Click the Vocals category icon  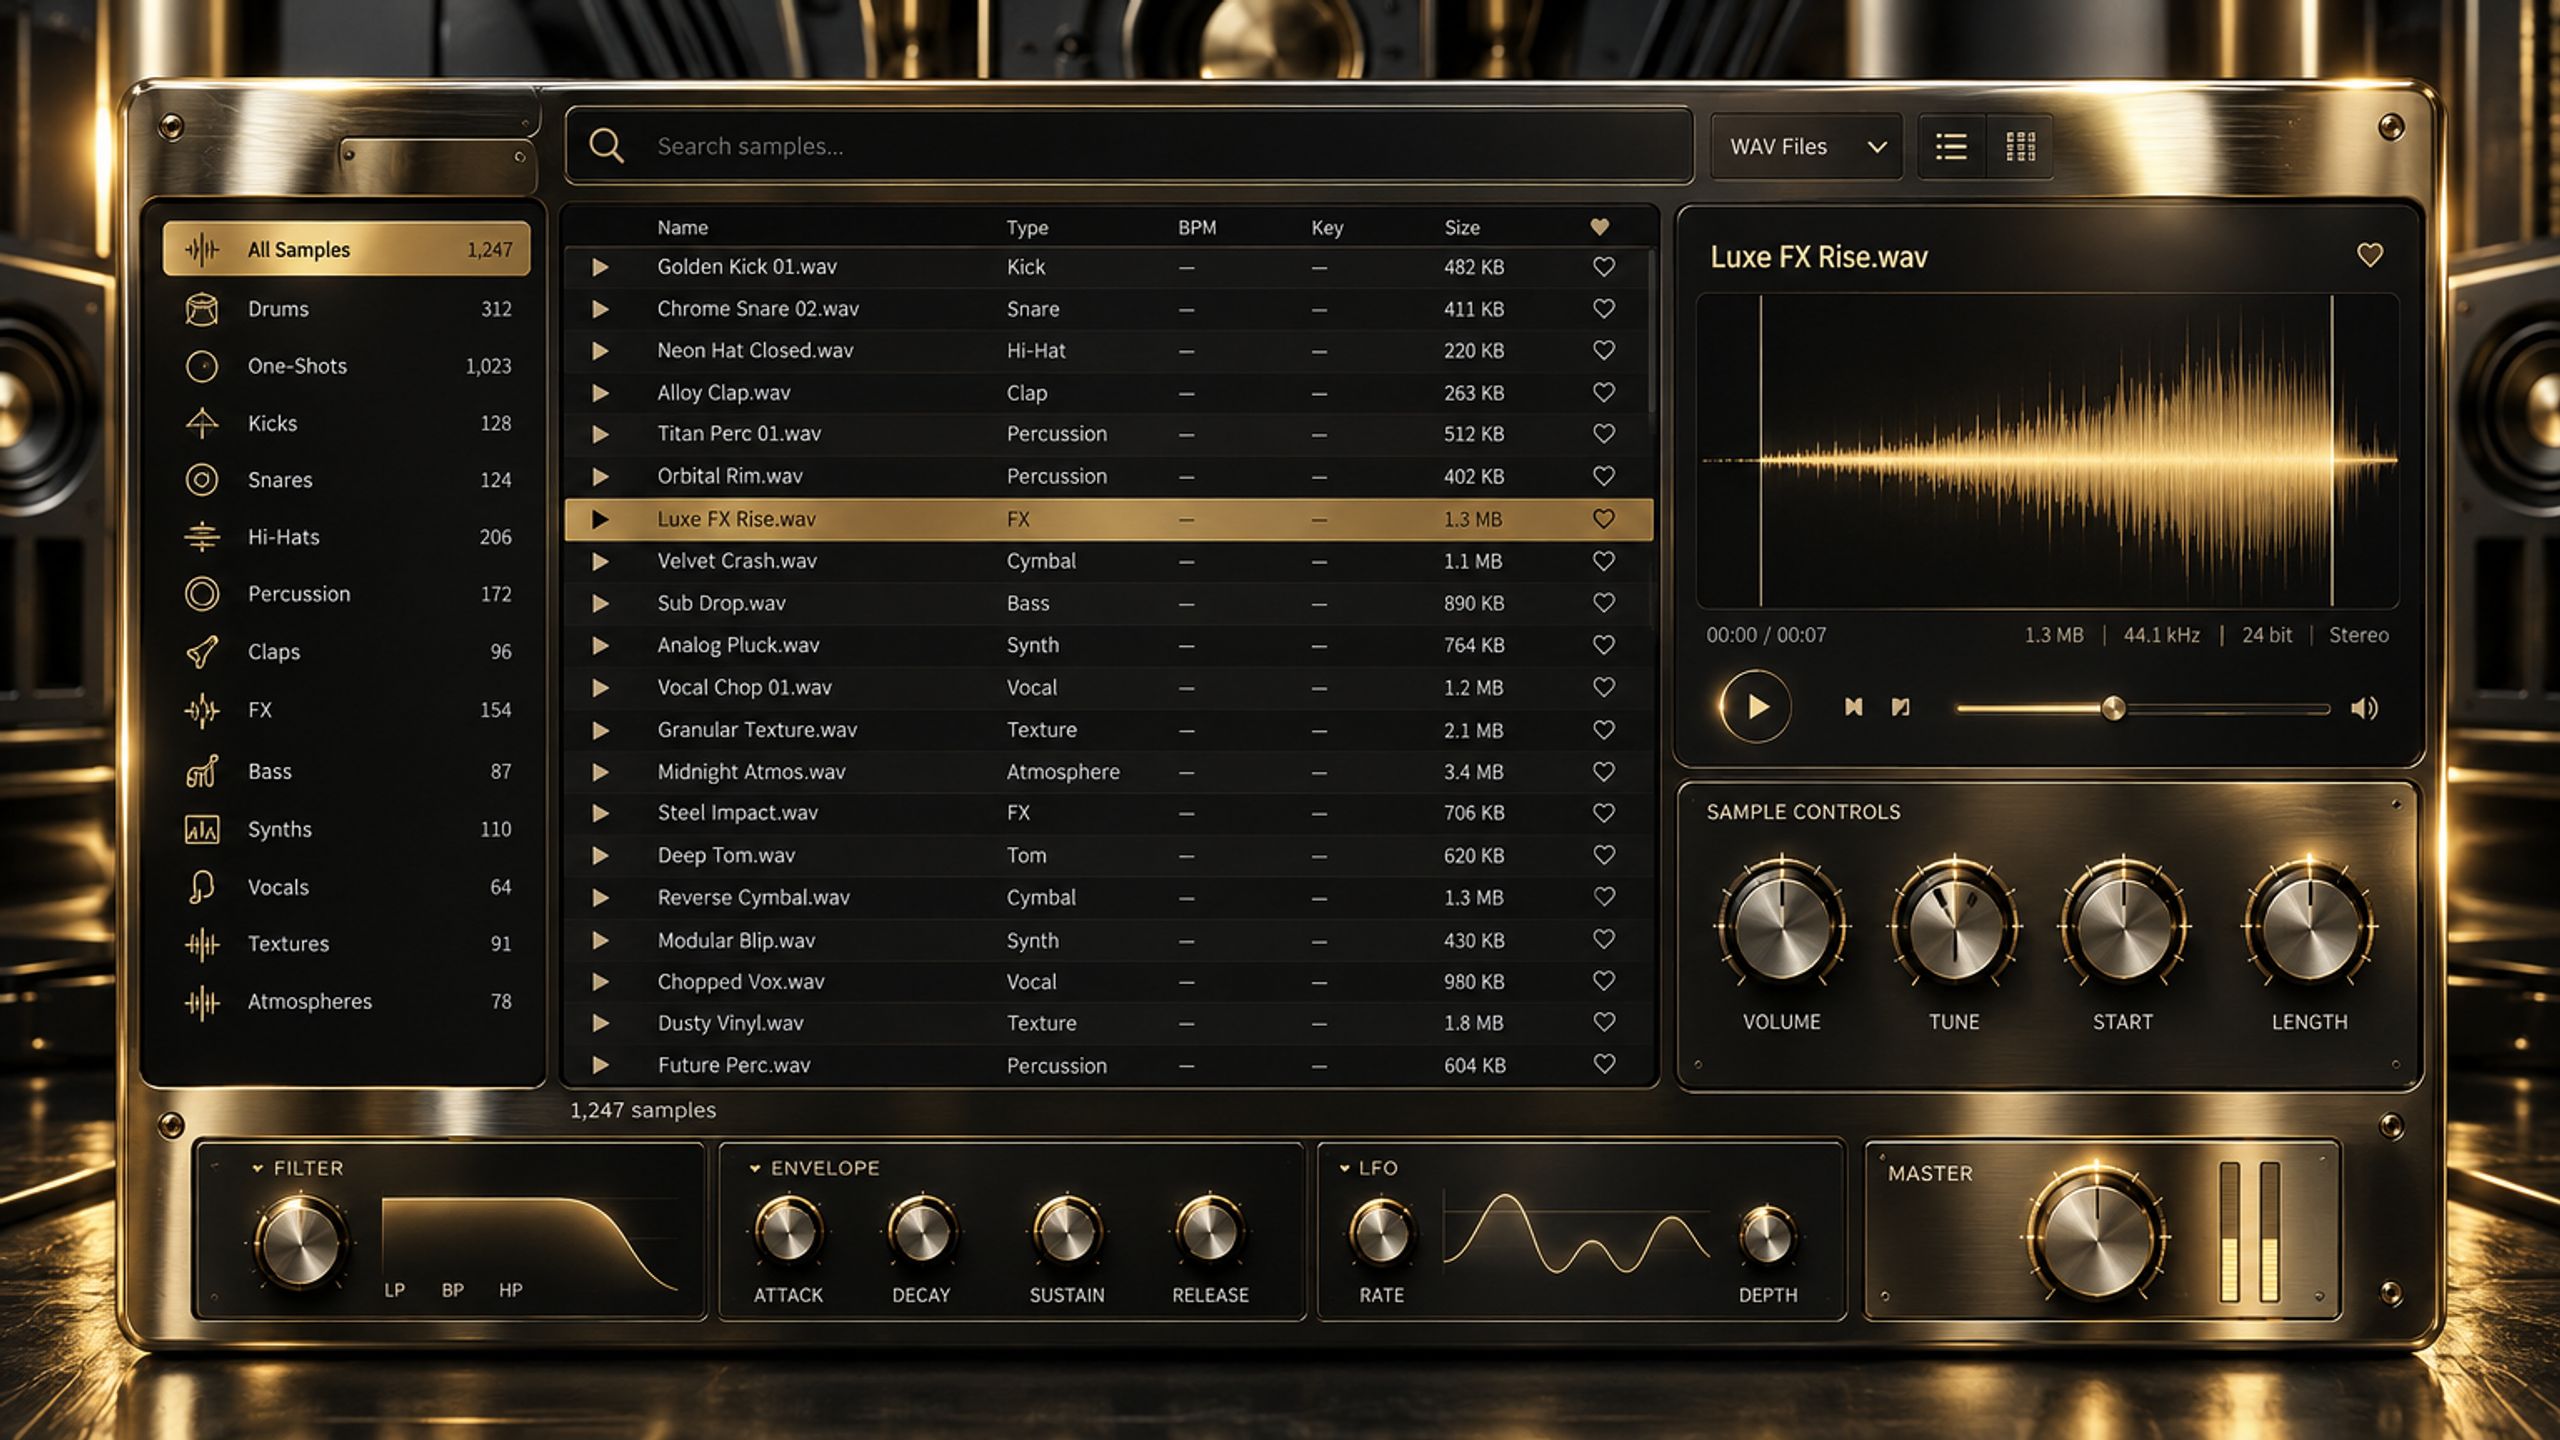click(x=202, y=887)
